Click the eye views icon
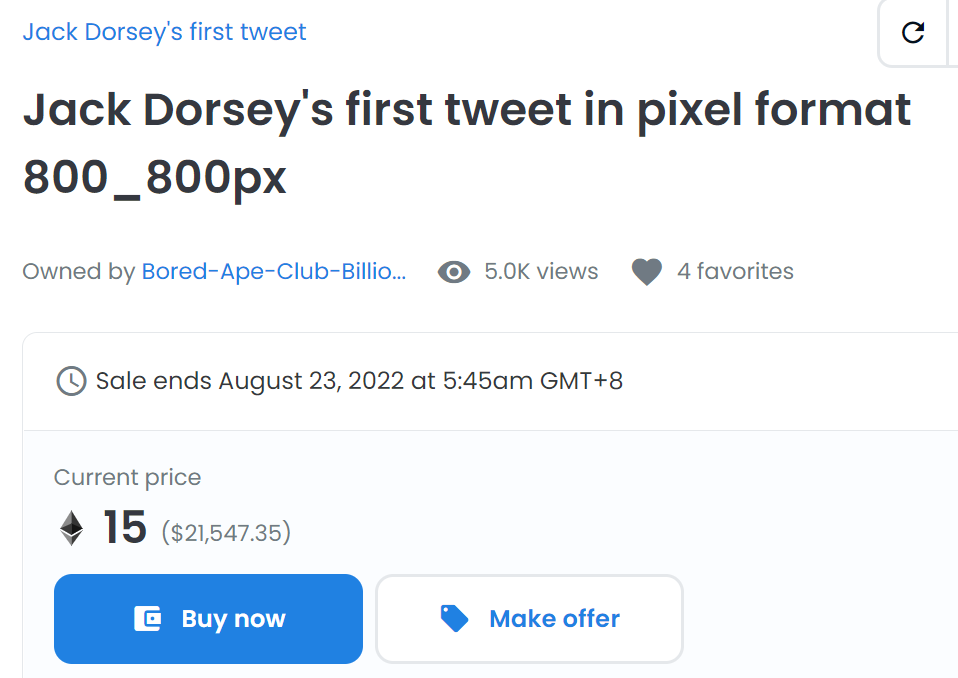The height and width of the screenshot is (678, 958). coord(454,272)
